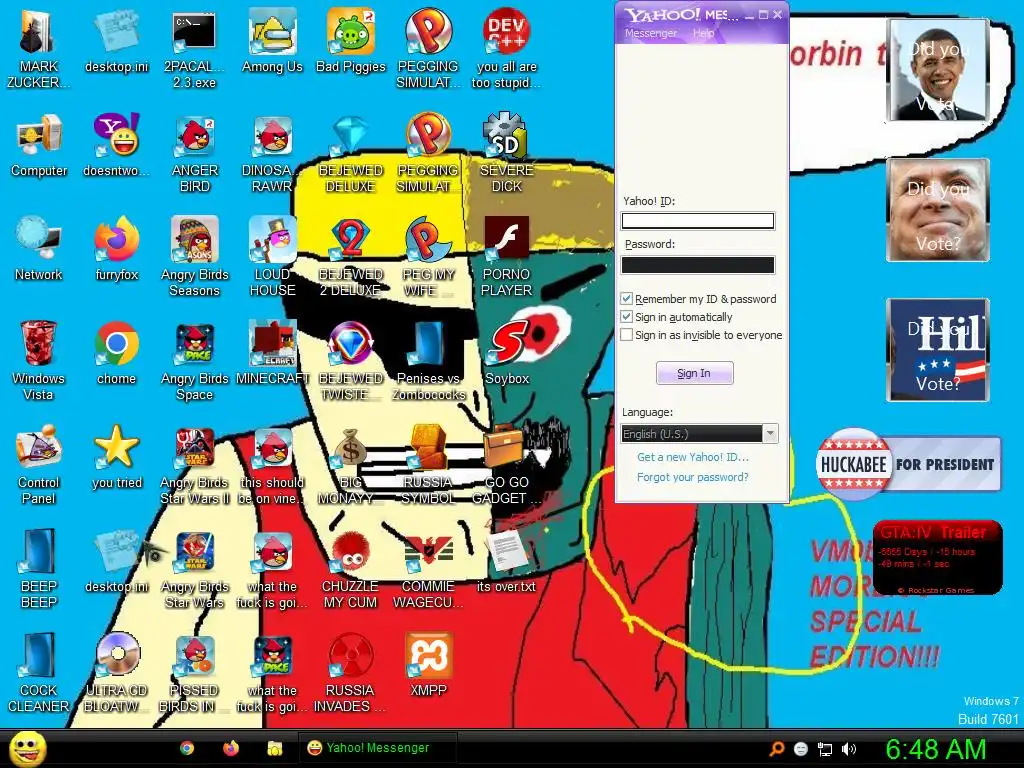The height and width of the screenshot is (768, 1024).
Task: Open the Forgot your password link
Action: 693,477
